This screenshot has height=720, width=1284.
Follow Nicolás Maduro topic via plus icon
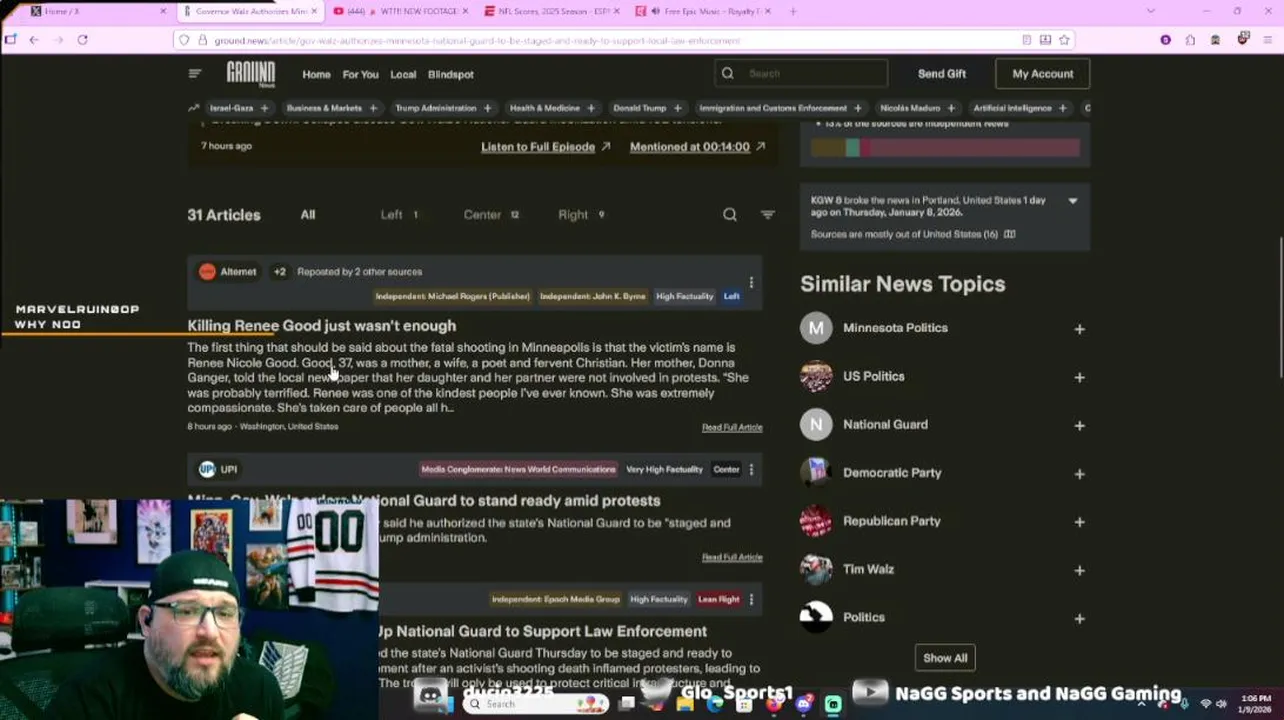[x=951, y=108]
